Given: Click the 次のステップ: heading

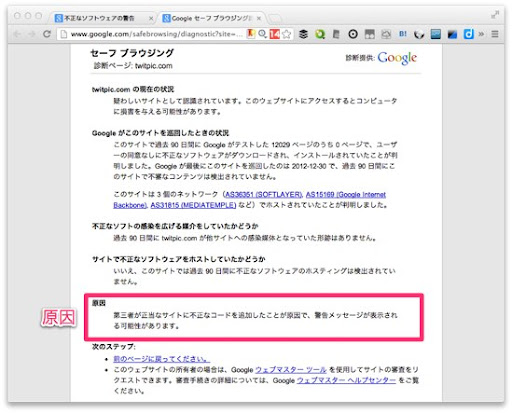Looking at the screenshot, I should point(114,347).
